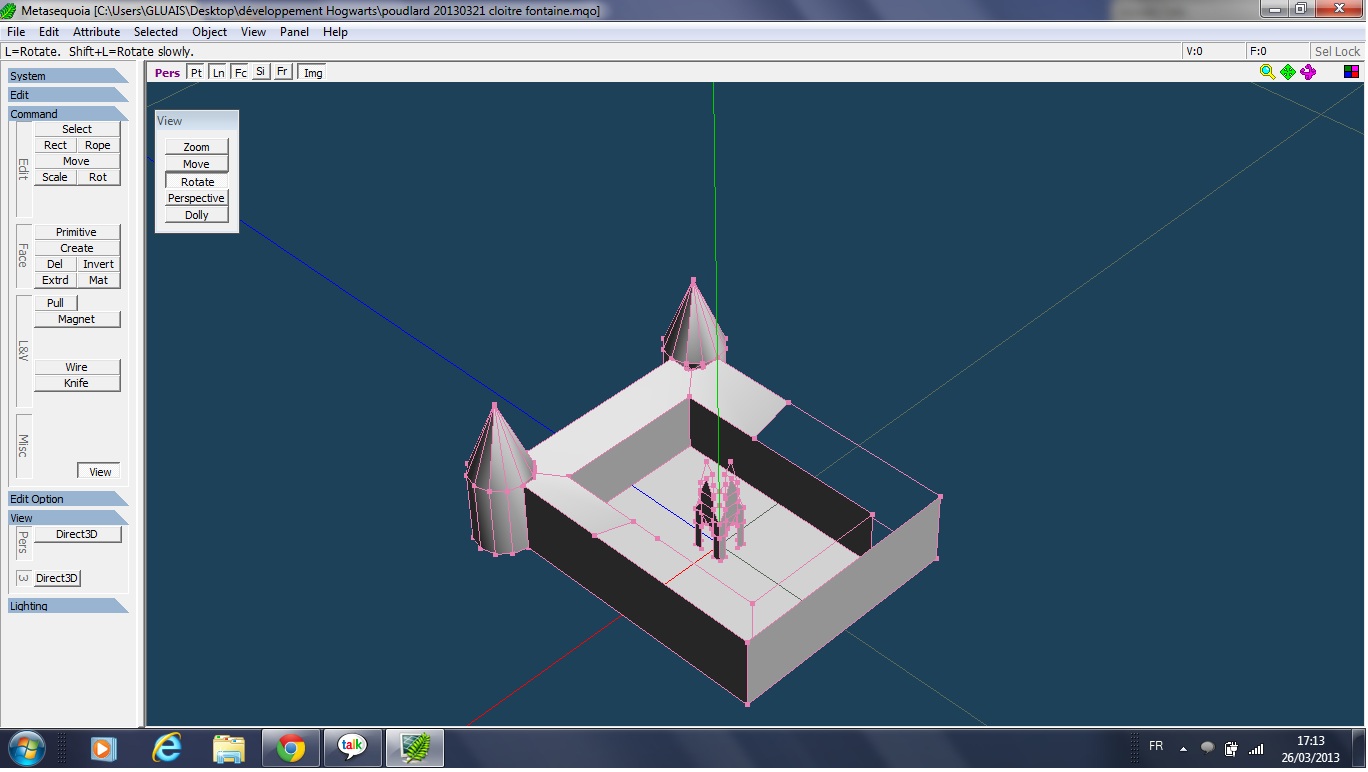This screenshot has height=772, width=1368.
Task: Open the Attribute menu
Action: pyautogui.click(x=96, y=32)
